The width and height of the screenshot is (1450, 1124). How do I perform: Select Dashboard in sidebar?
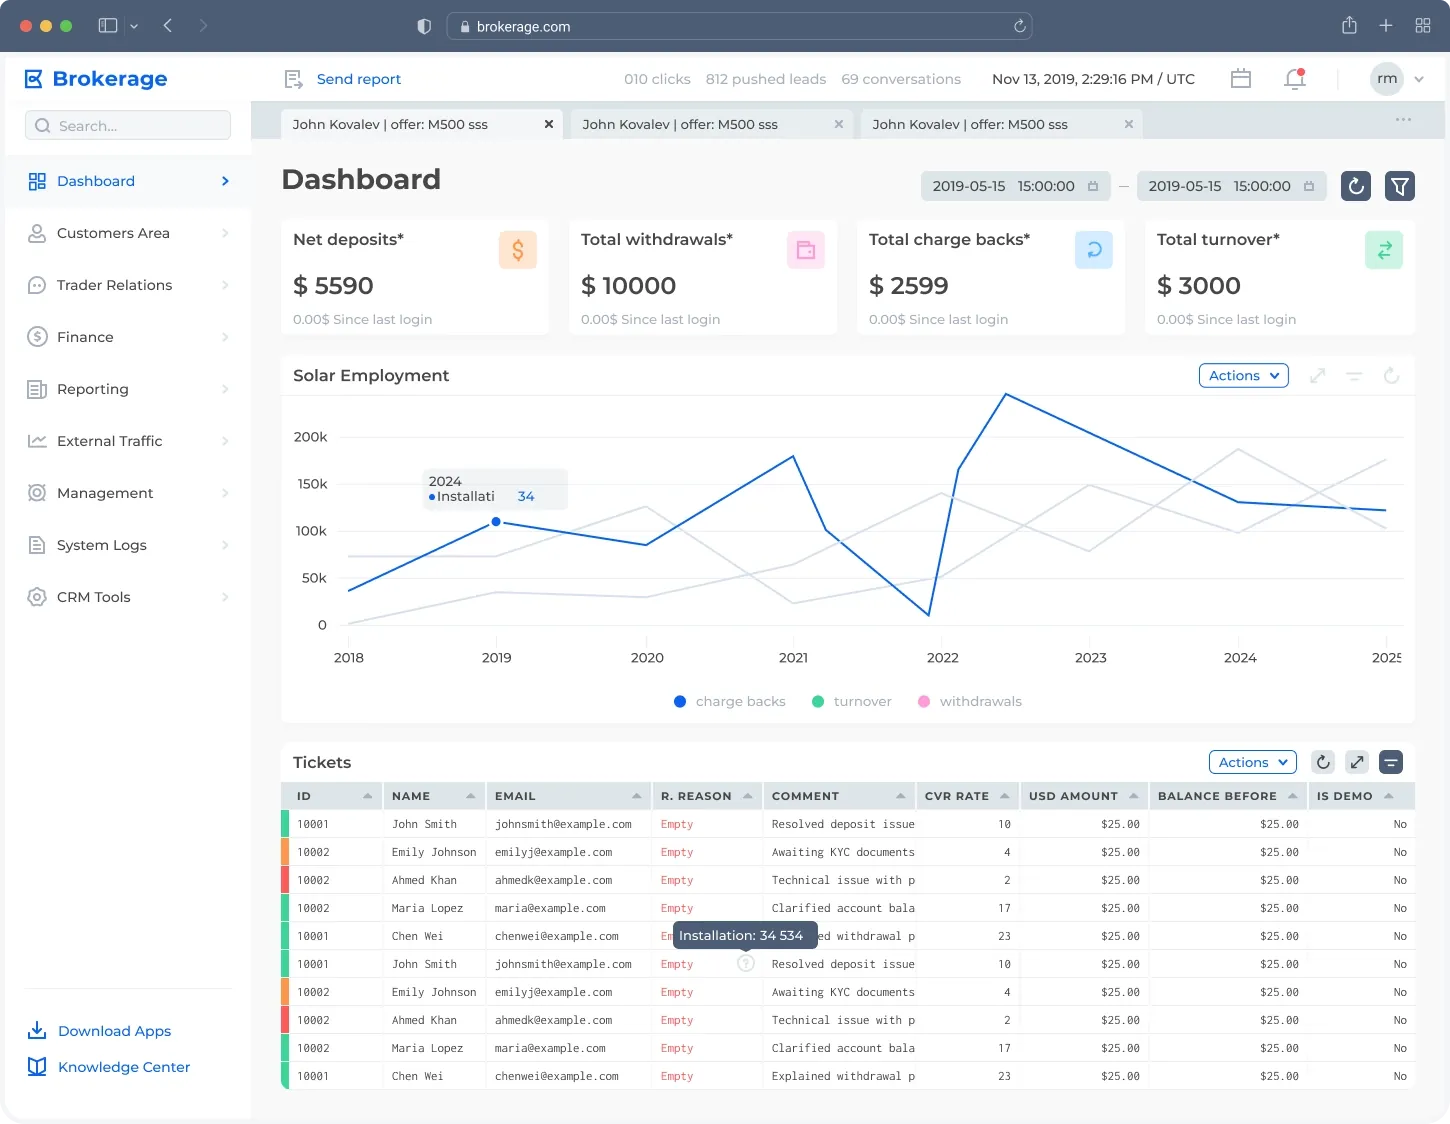coord(128,181)
